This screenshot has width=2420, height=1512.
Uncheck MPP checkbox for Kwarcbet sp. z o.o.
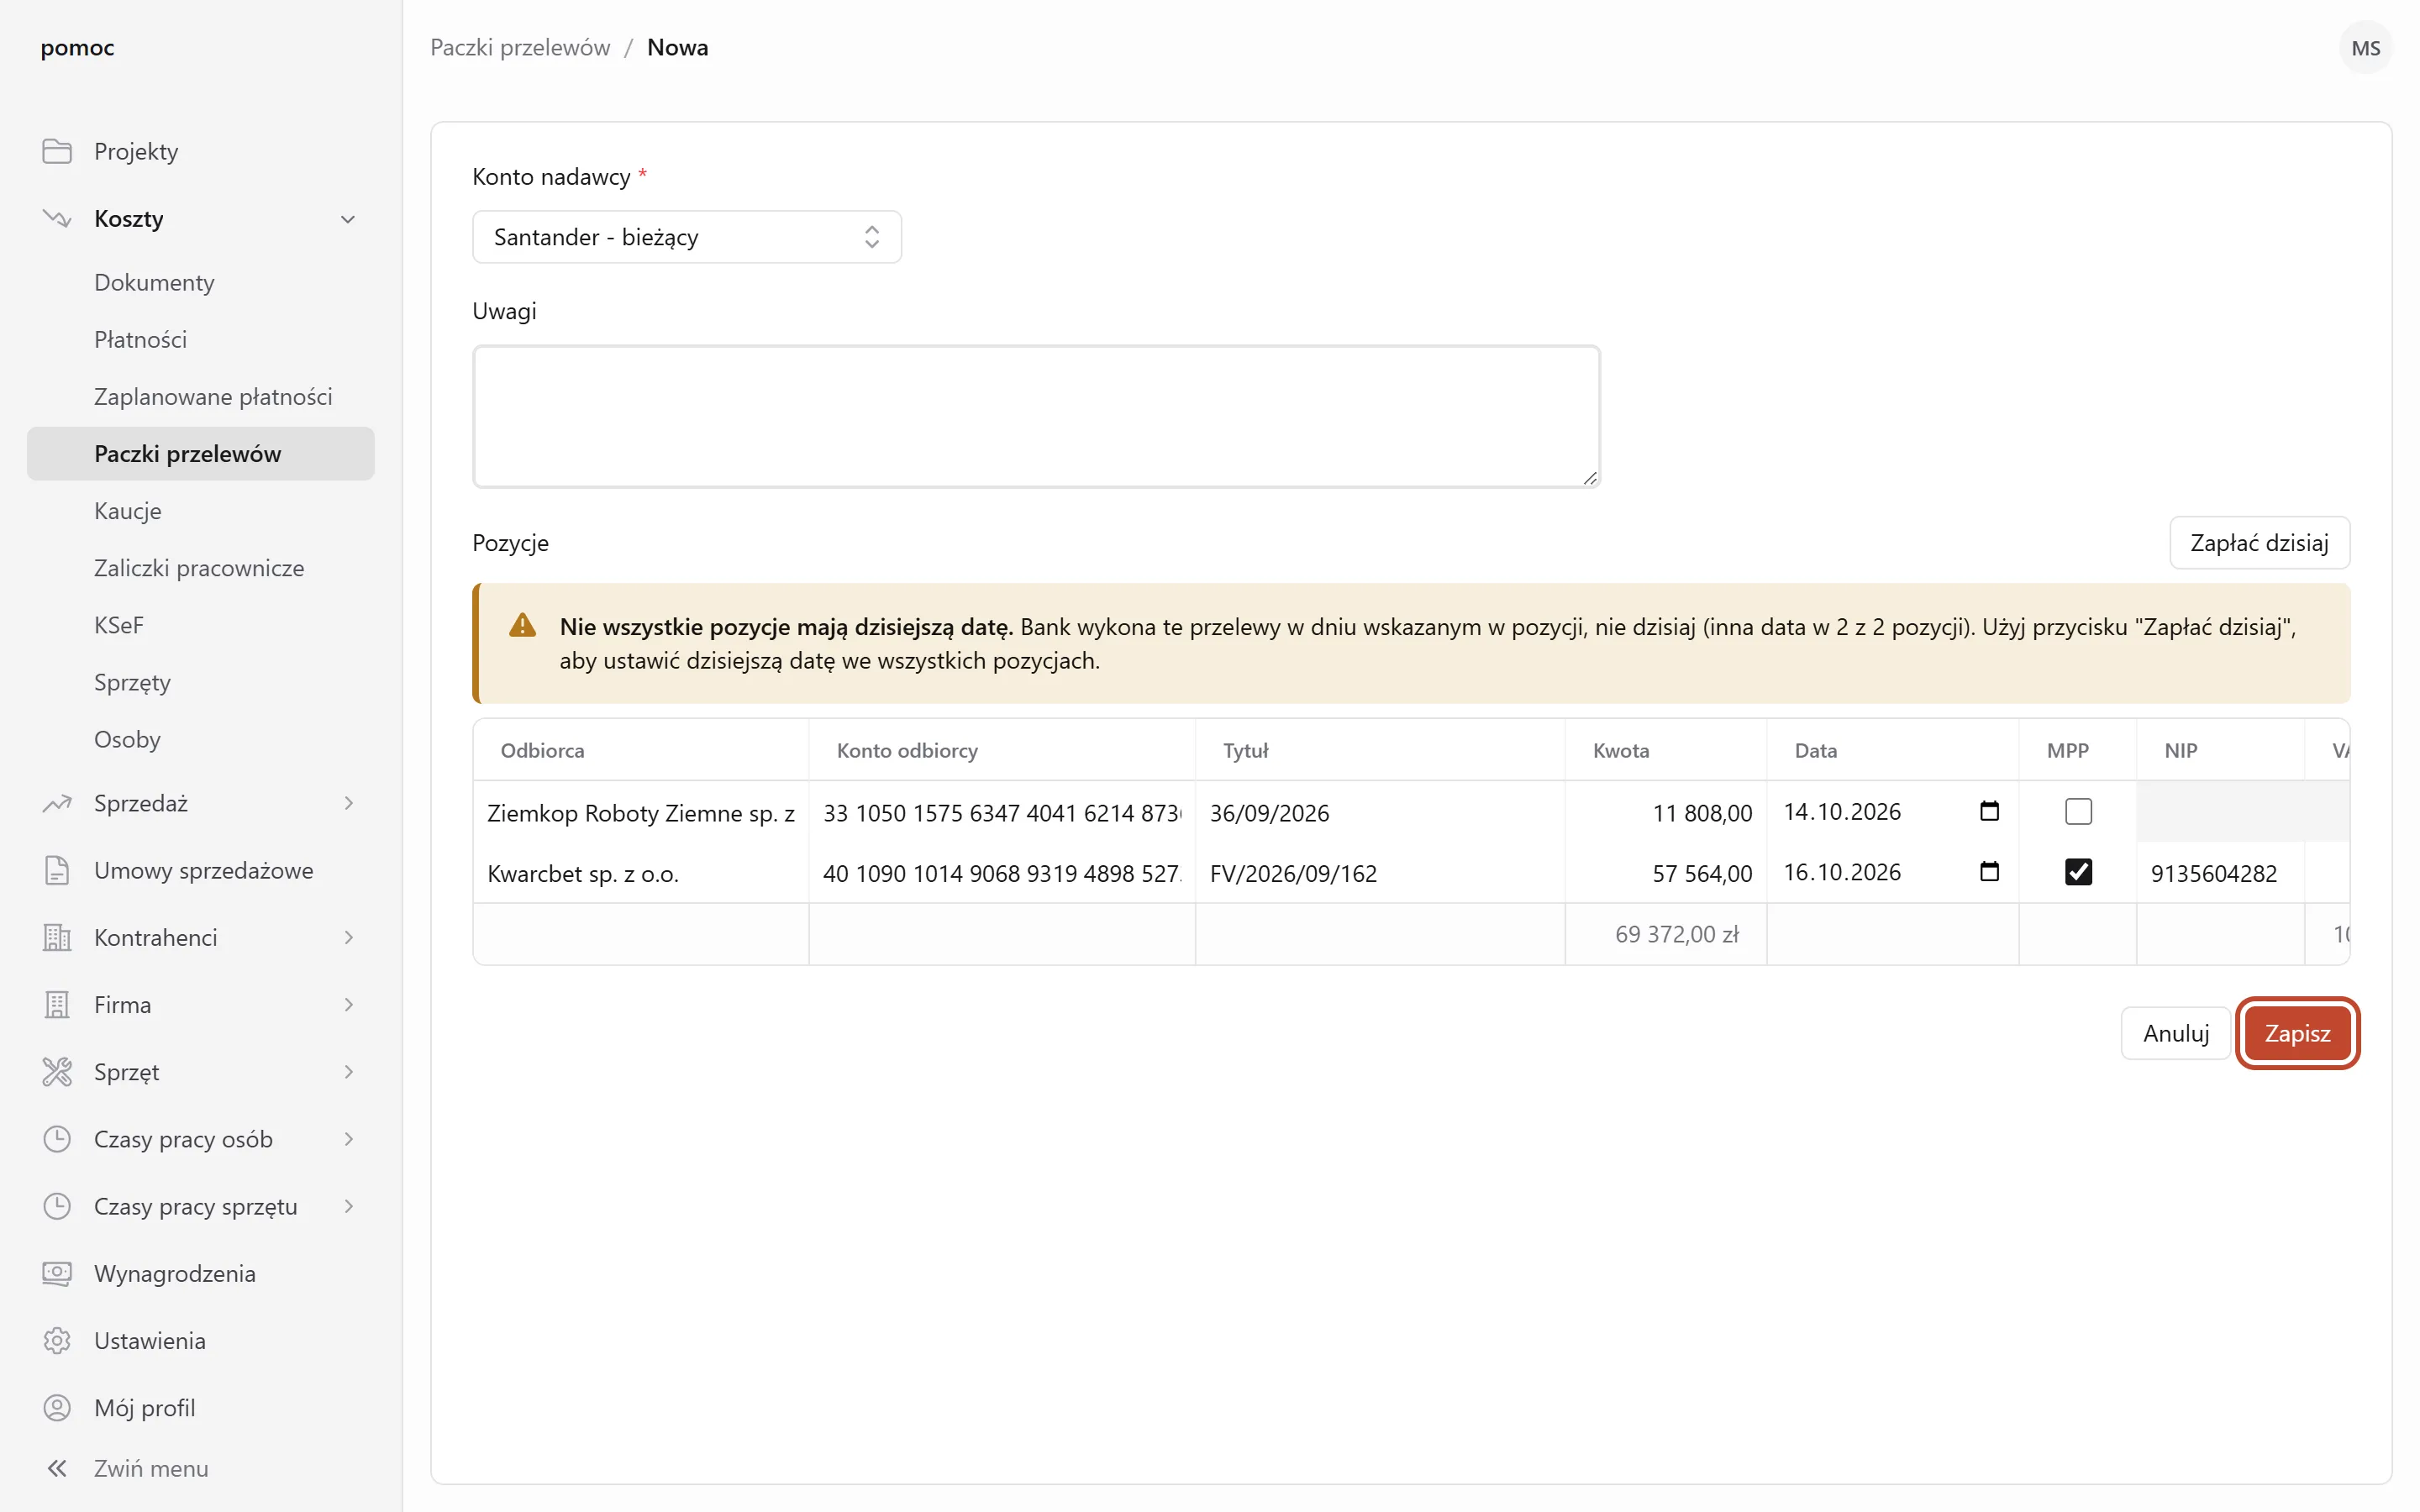click(2078, 872)
